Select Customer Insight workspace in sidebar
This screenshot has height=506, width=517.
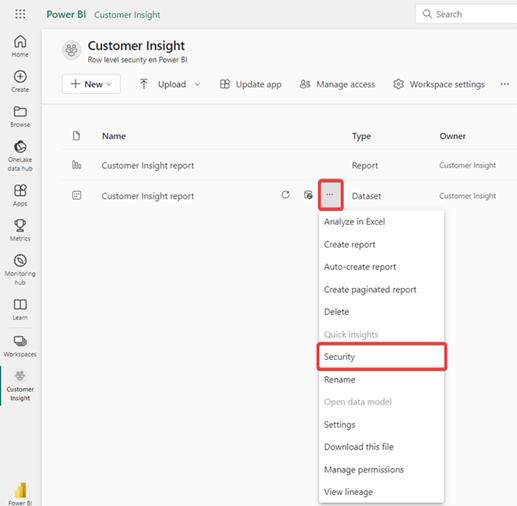tap(20, 385)
